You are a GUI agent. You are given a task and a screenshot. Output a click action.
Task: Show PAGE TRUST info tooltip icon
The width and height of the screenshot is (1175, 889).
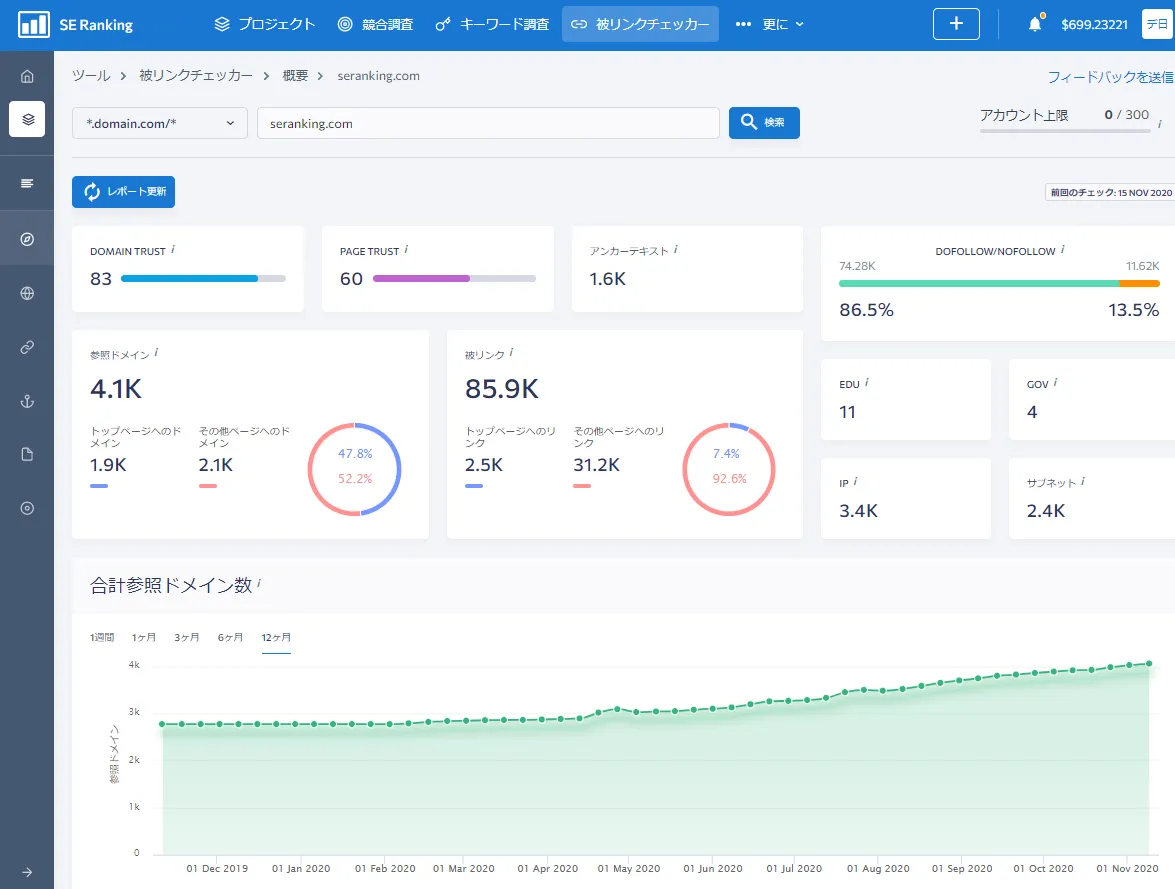(406, 249)
